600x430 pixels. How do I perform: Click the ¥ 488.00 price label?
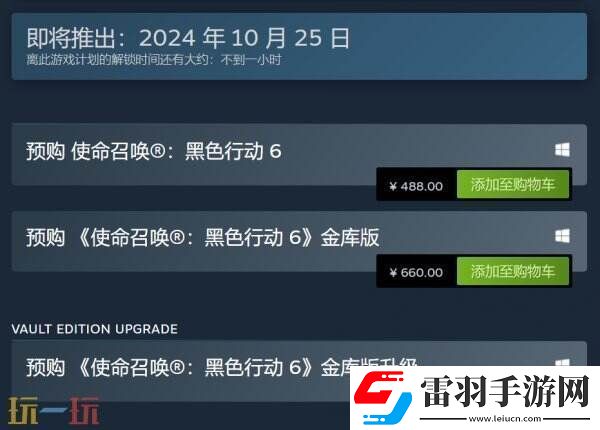pyautogui.click(x=416, y=186)
